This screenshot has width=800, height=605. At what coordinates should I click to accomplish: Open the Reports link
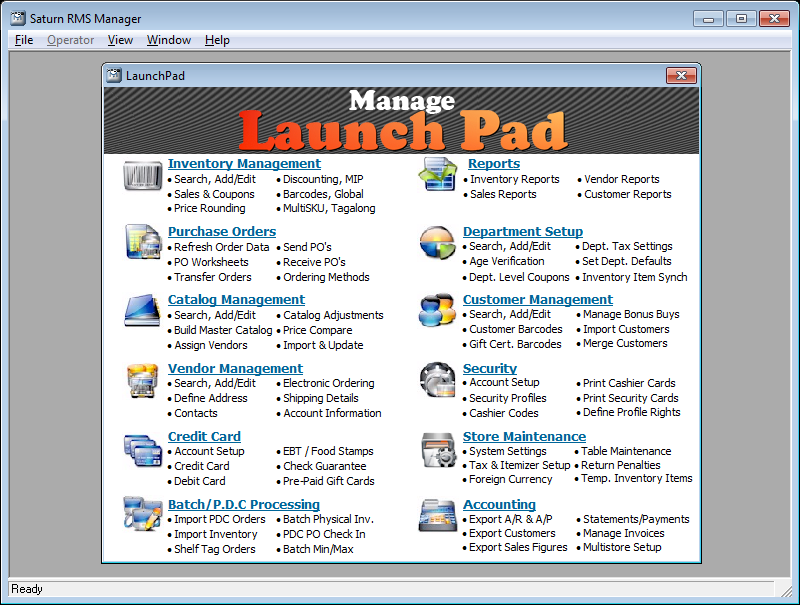click(494, 164)
